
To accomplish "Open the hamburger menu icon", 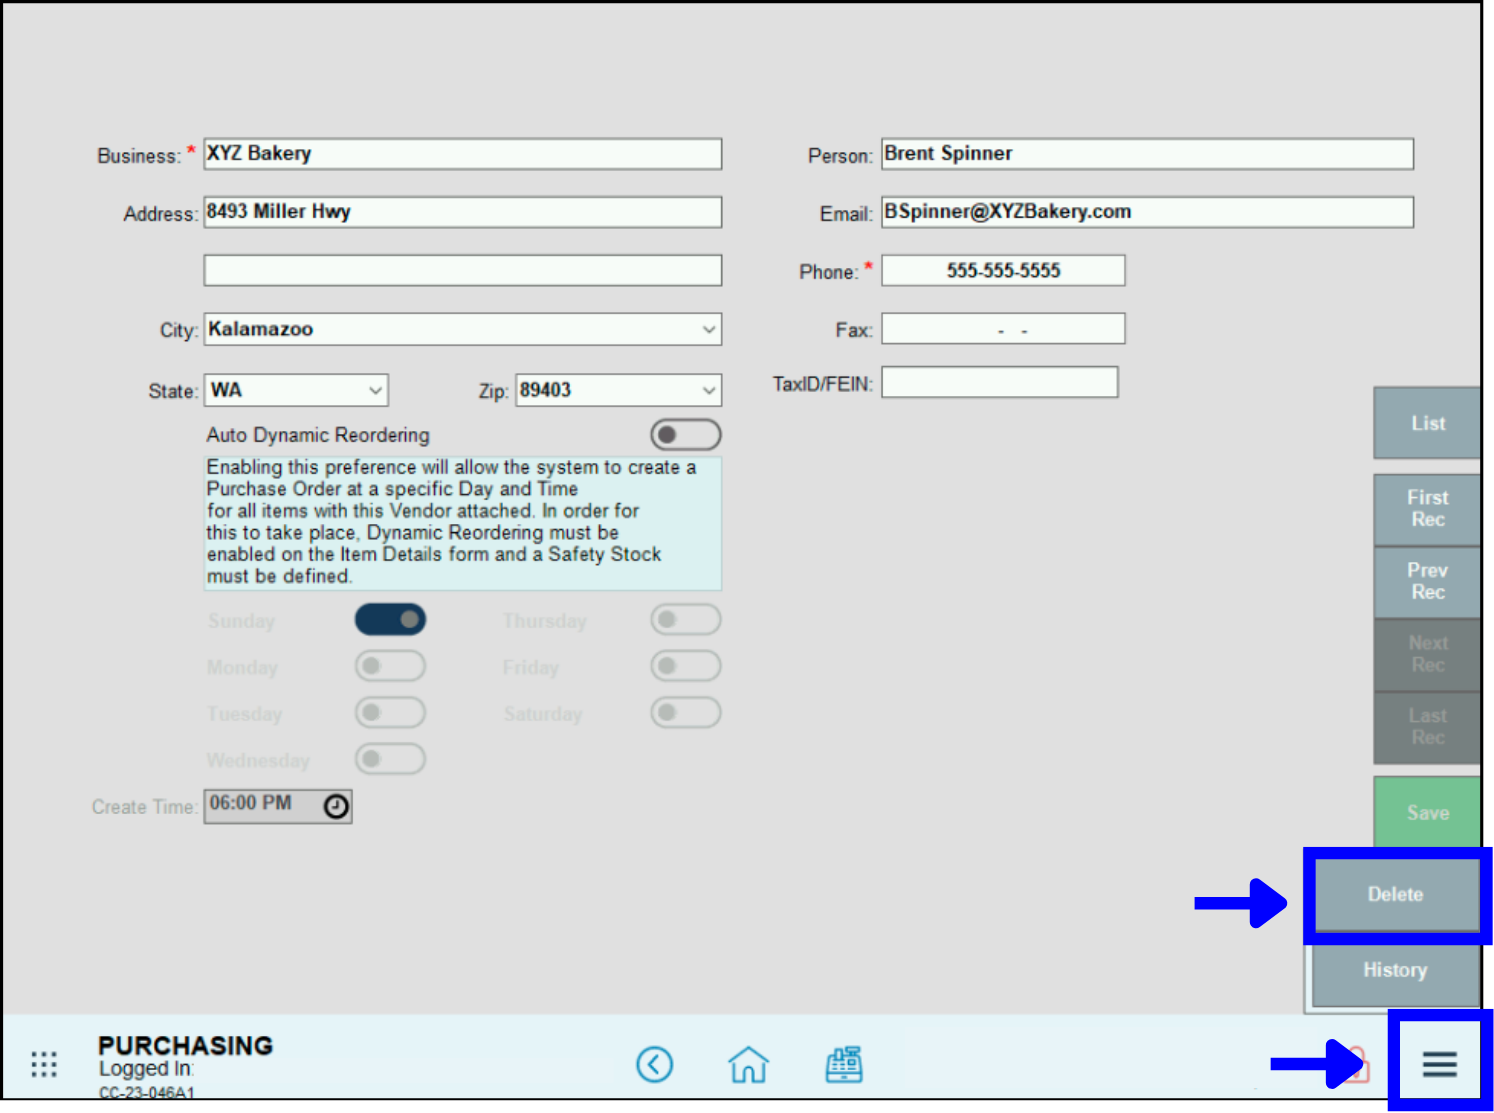I will pyautogui.click(x=1439, y=1064).
